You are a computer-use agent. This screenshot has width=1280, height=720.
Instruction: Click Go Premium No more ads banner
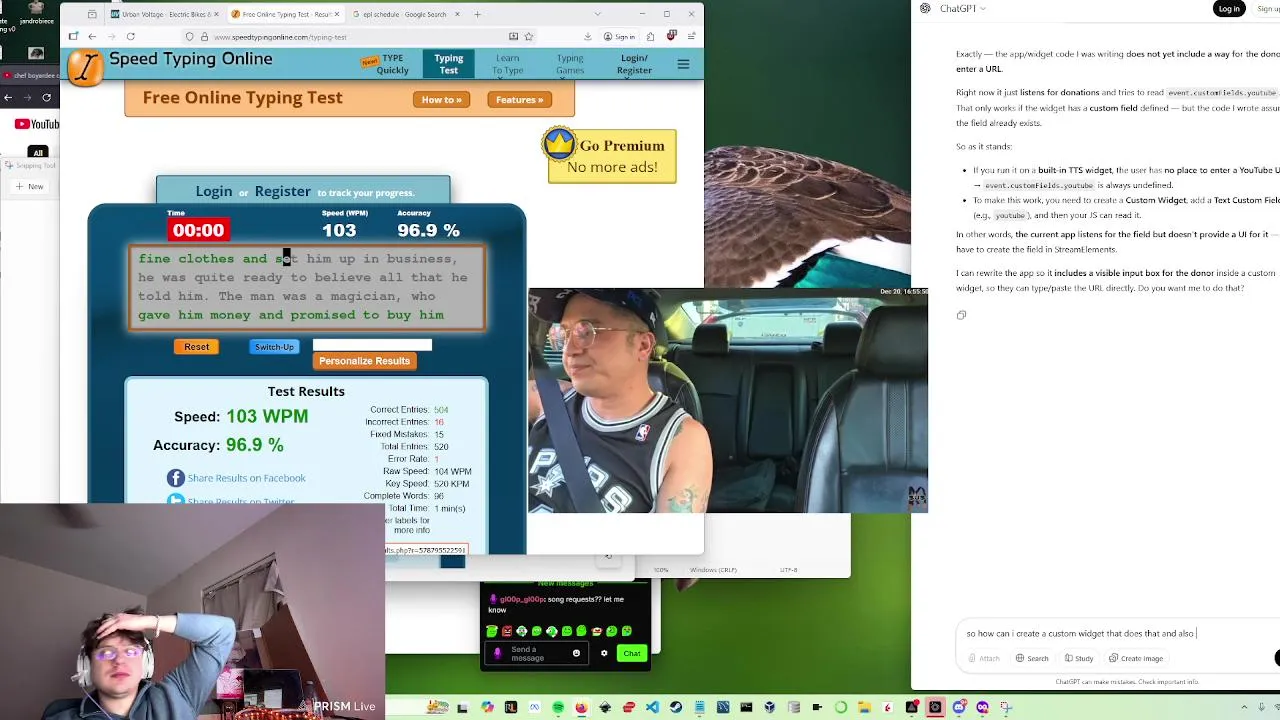[x=611, y=156]
